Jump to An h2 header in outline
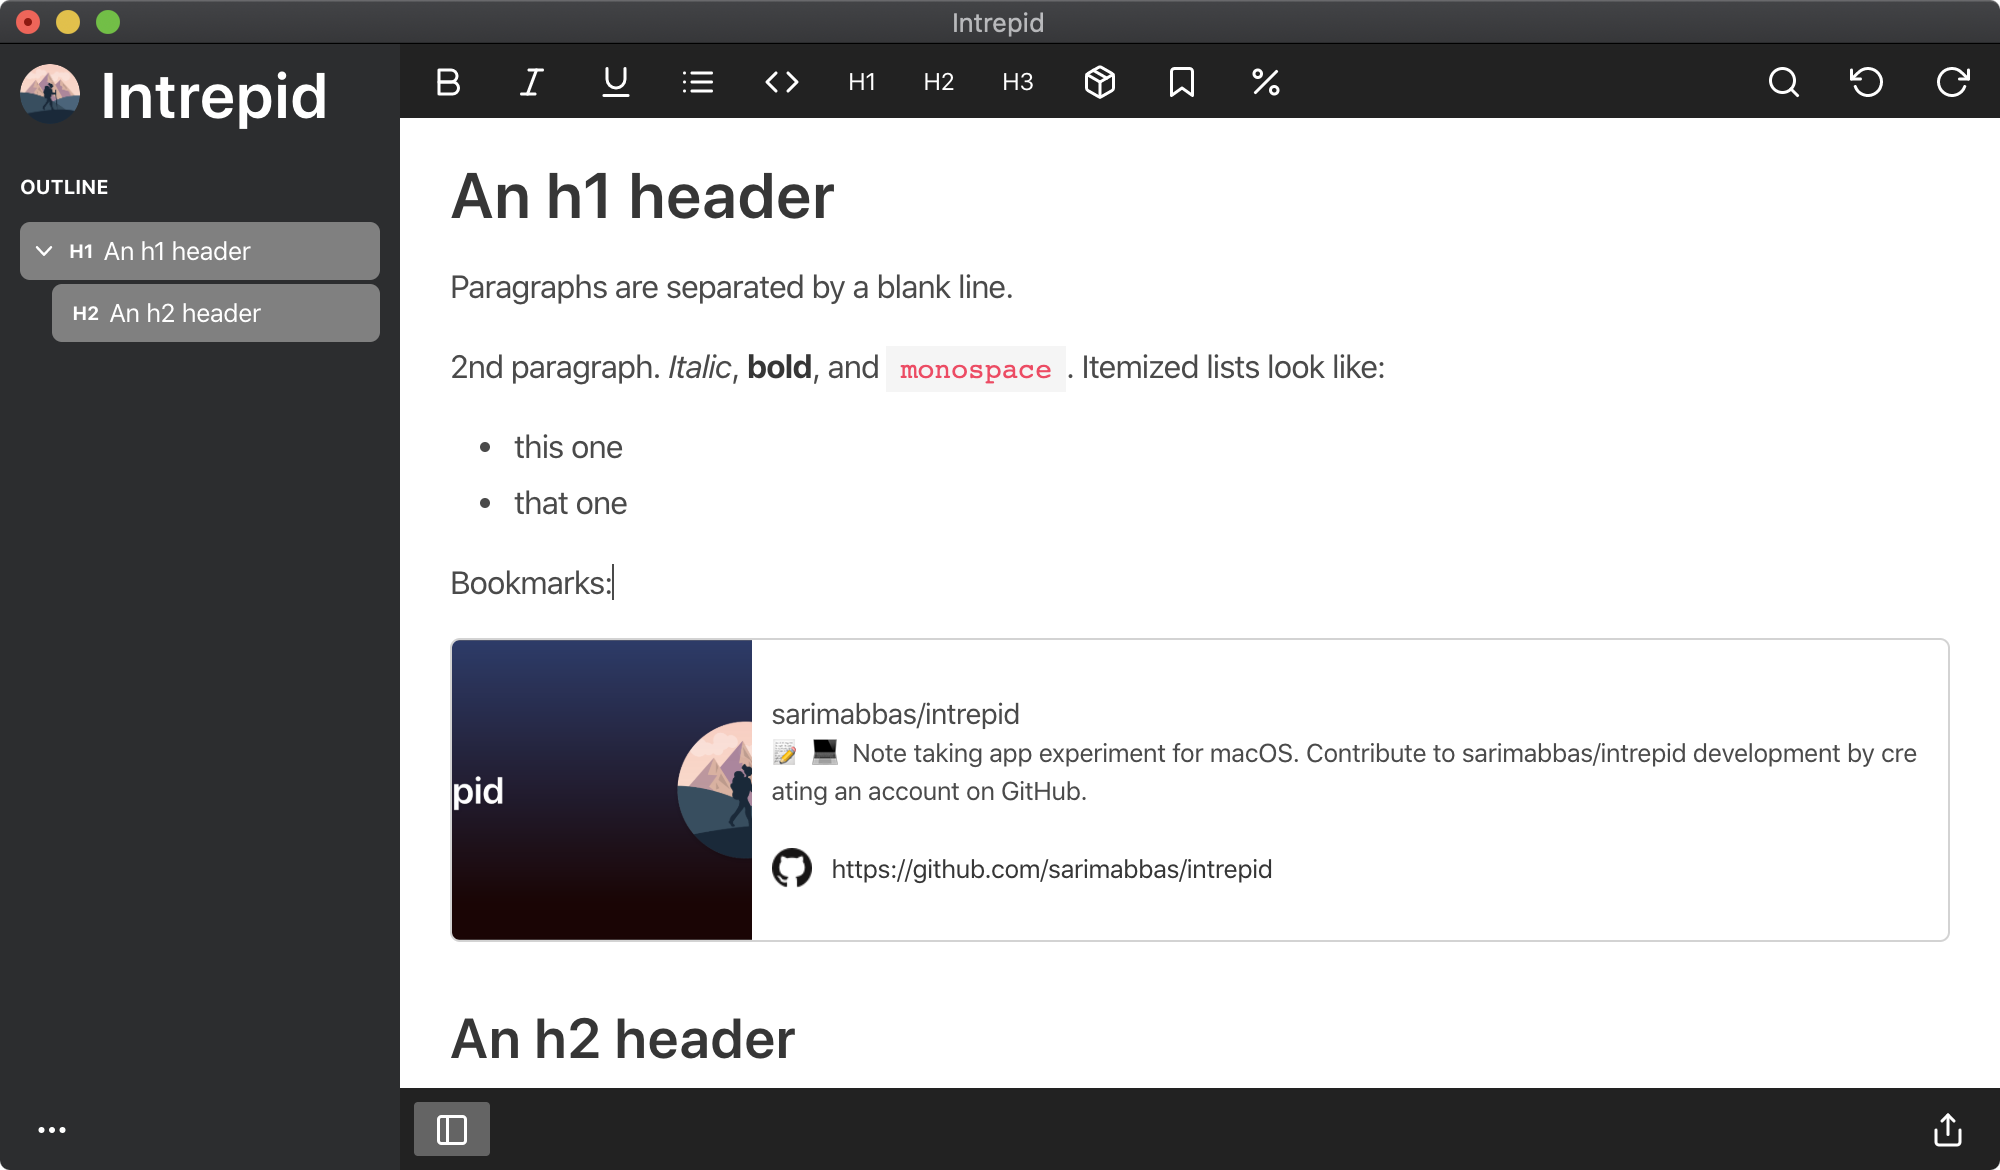The width and height of the screenshot is (2000, 1170). tap(216, 313)
